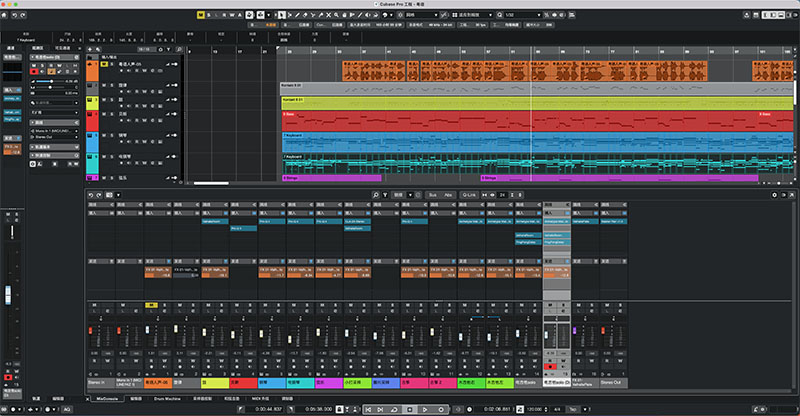Open the MixConsole settings gear icon
Screen dimensions: 800x416
click(774, 195)
